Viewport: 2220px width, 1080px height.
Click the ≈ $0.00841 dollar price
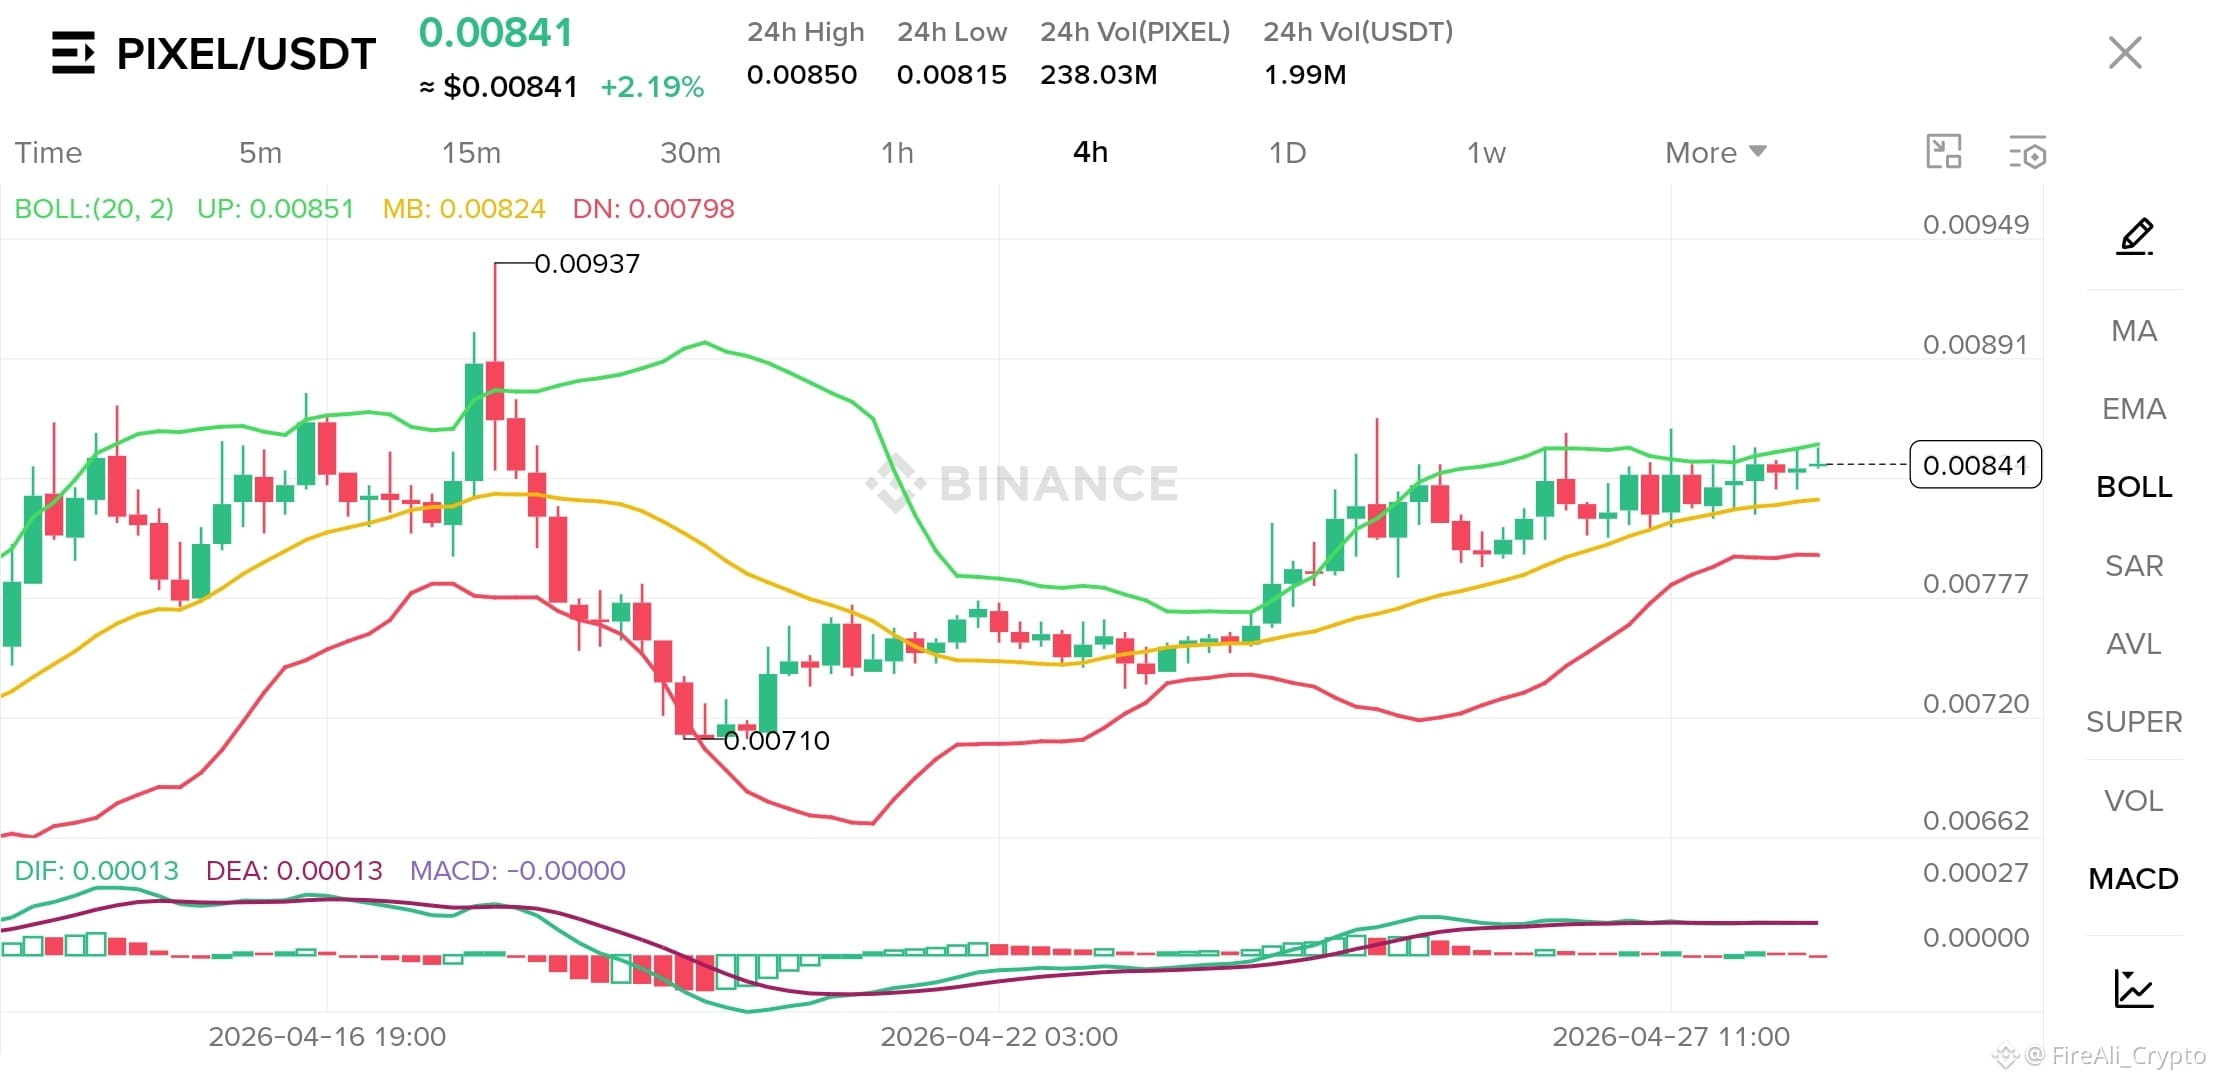(x=498, y=87)
